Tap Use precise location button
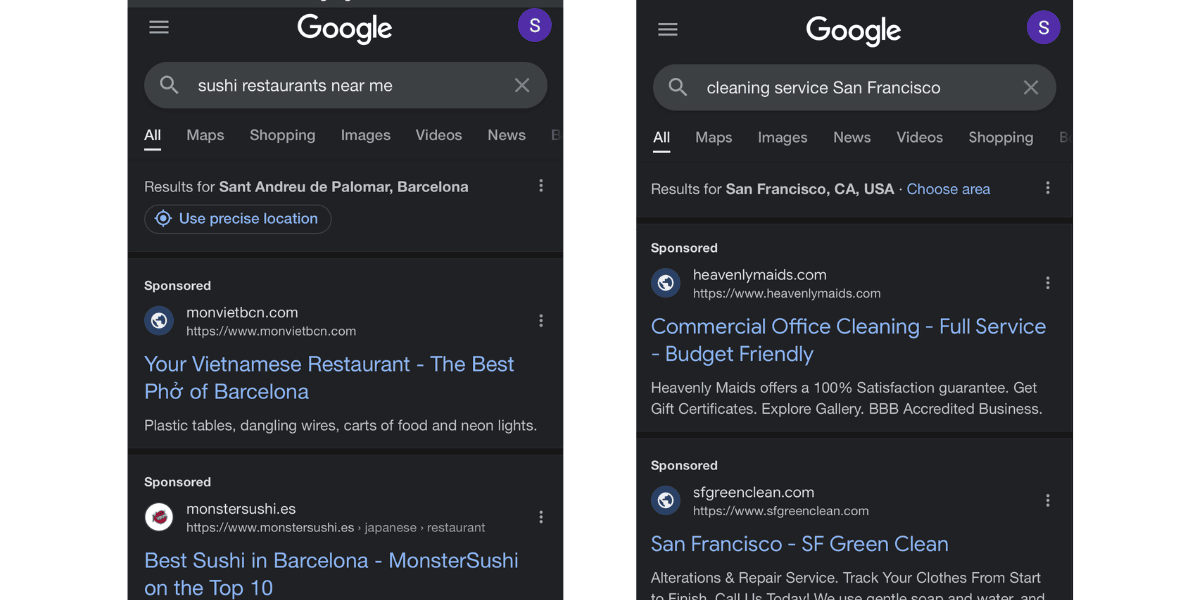This screenshot has width=1200, height=600. coord(238,219)
